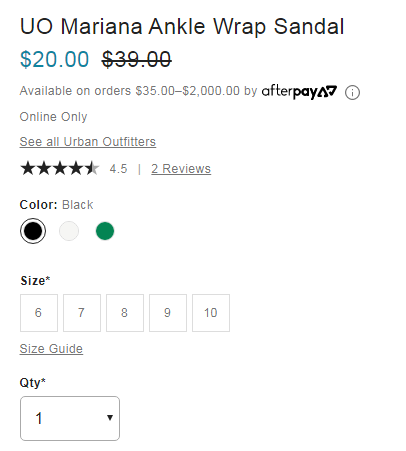The height and width of the screenshot is (451, 406).
Task: Click the Afterpay info icon
Action: pos(352,92)
